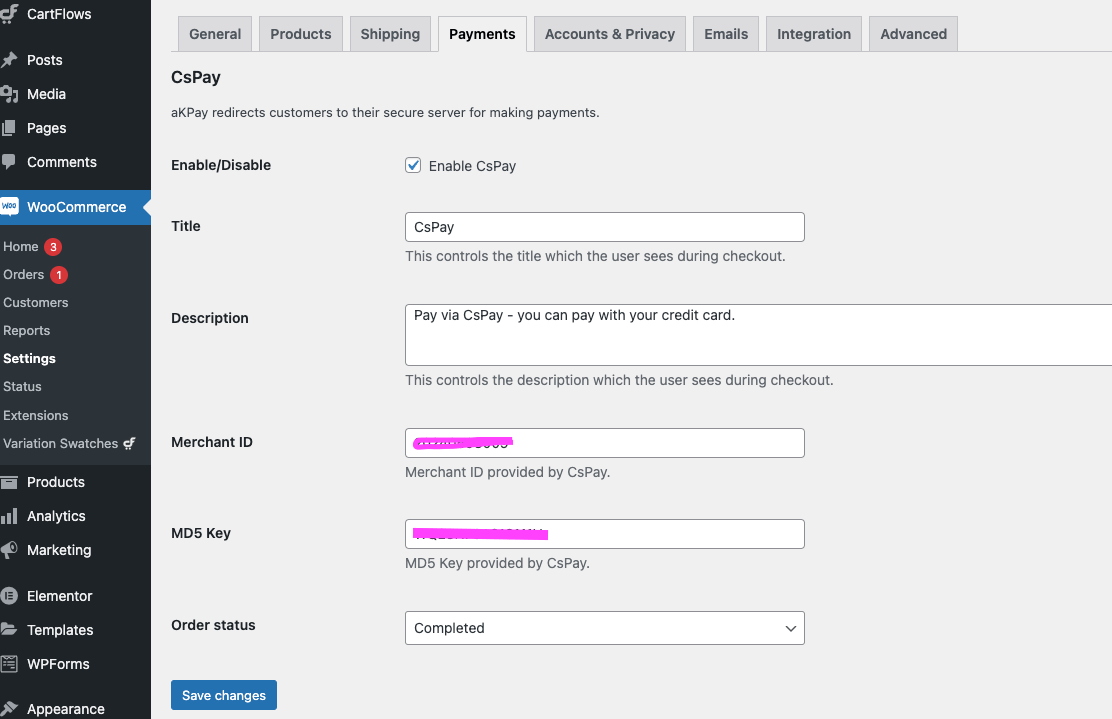Click the Analytics bar chart icon
Image resolution: width=1112 pixels, height=719 pixels.
(9, 516)
